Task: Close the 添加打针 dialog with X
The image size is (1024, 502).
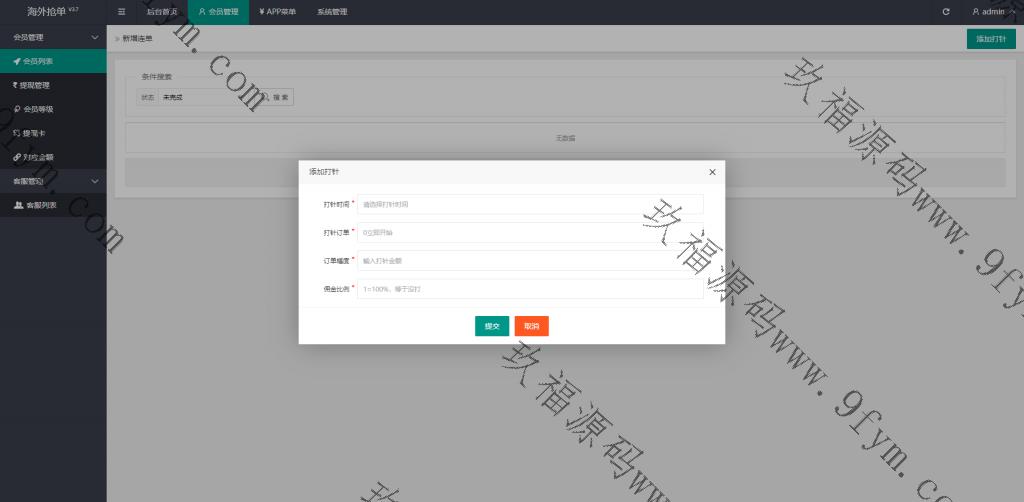Action: tap(712, 172)
